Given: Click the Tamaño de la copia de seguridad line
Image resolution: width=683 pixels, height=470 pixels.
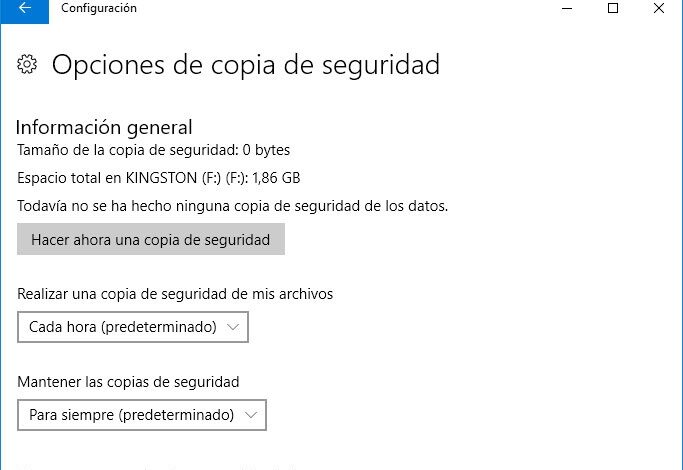Looking at the screenshot, I should (x=153, y=150).
